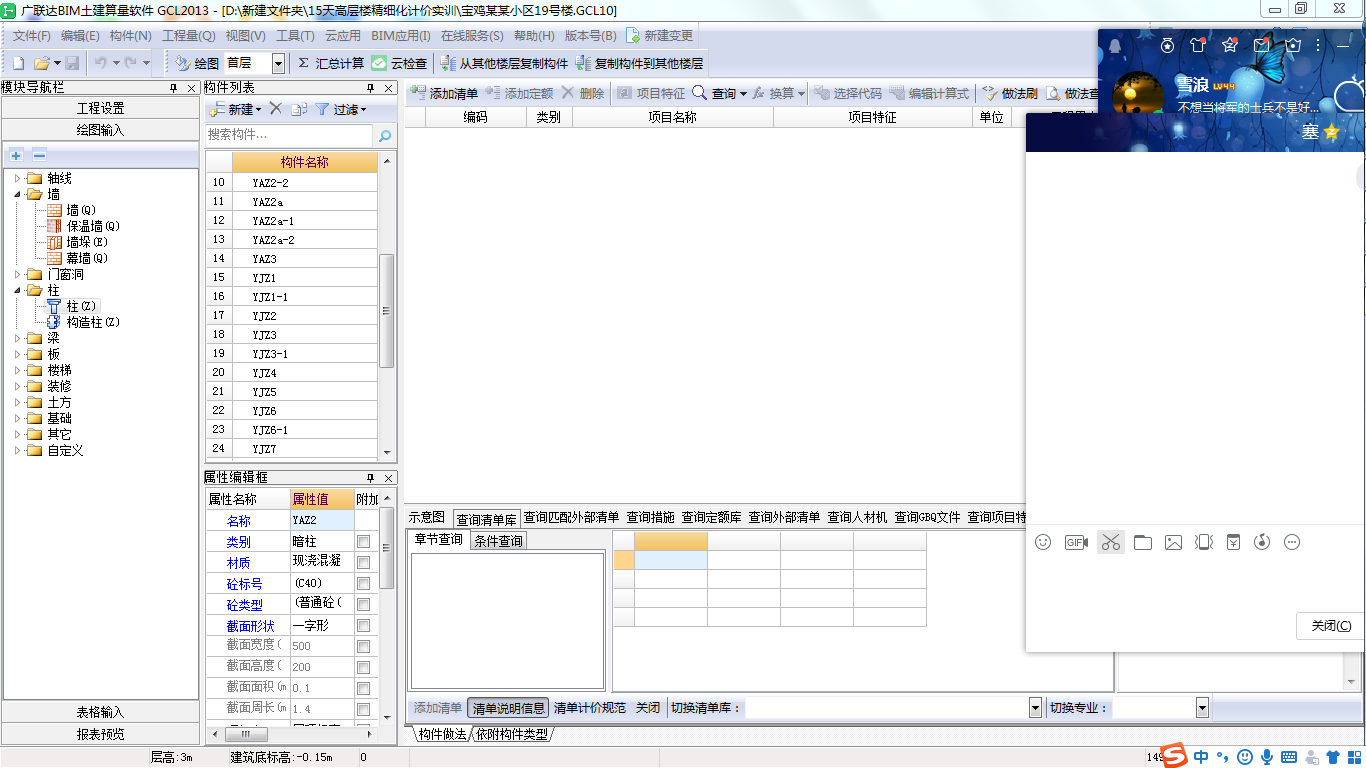1366x768 pixels.
Task: Expand the 门窗洞 tree node
Action: [x=17, y=274]
